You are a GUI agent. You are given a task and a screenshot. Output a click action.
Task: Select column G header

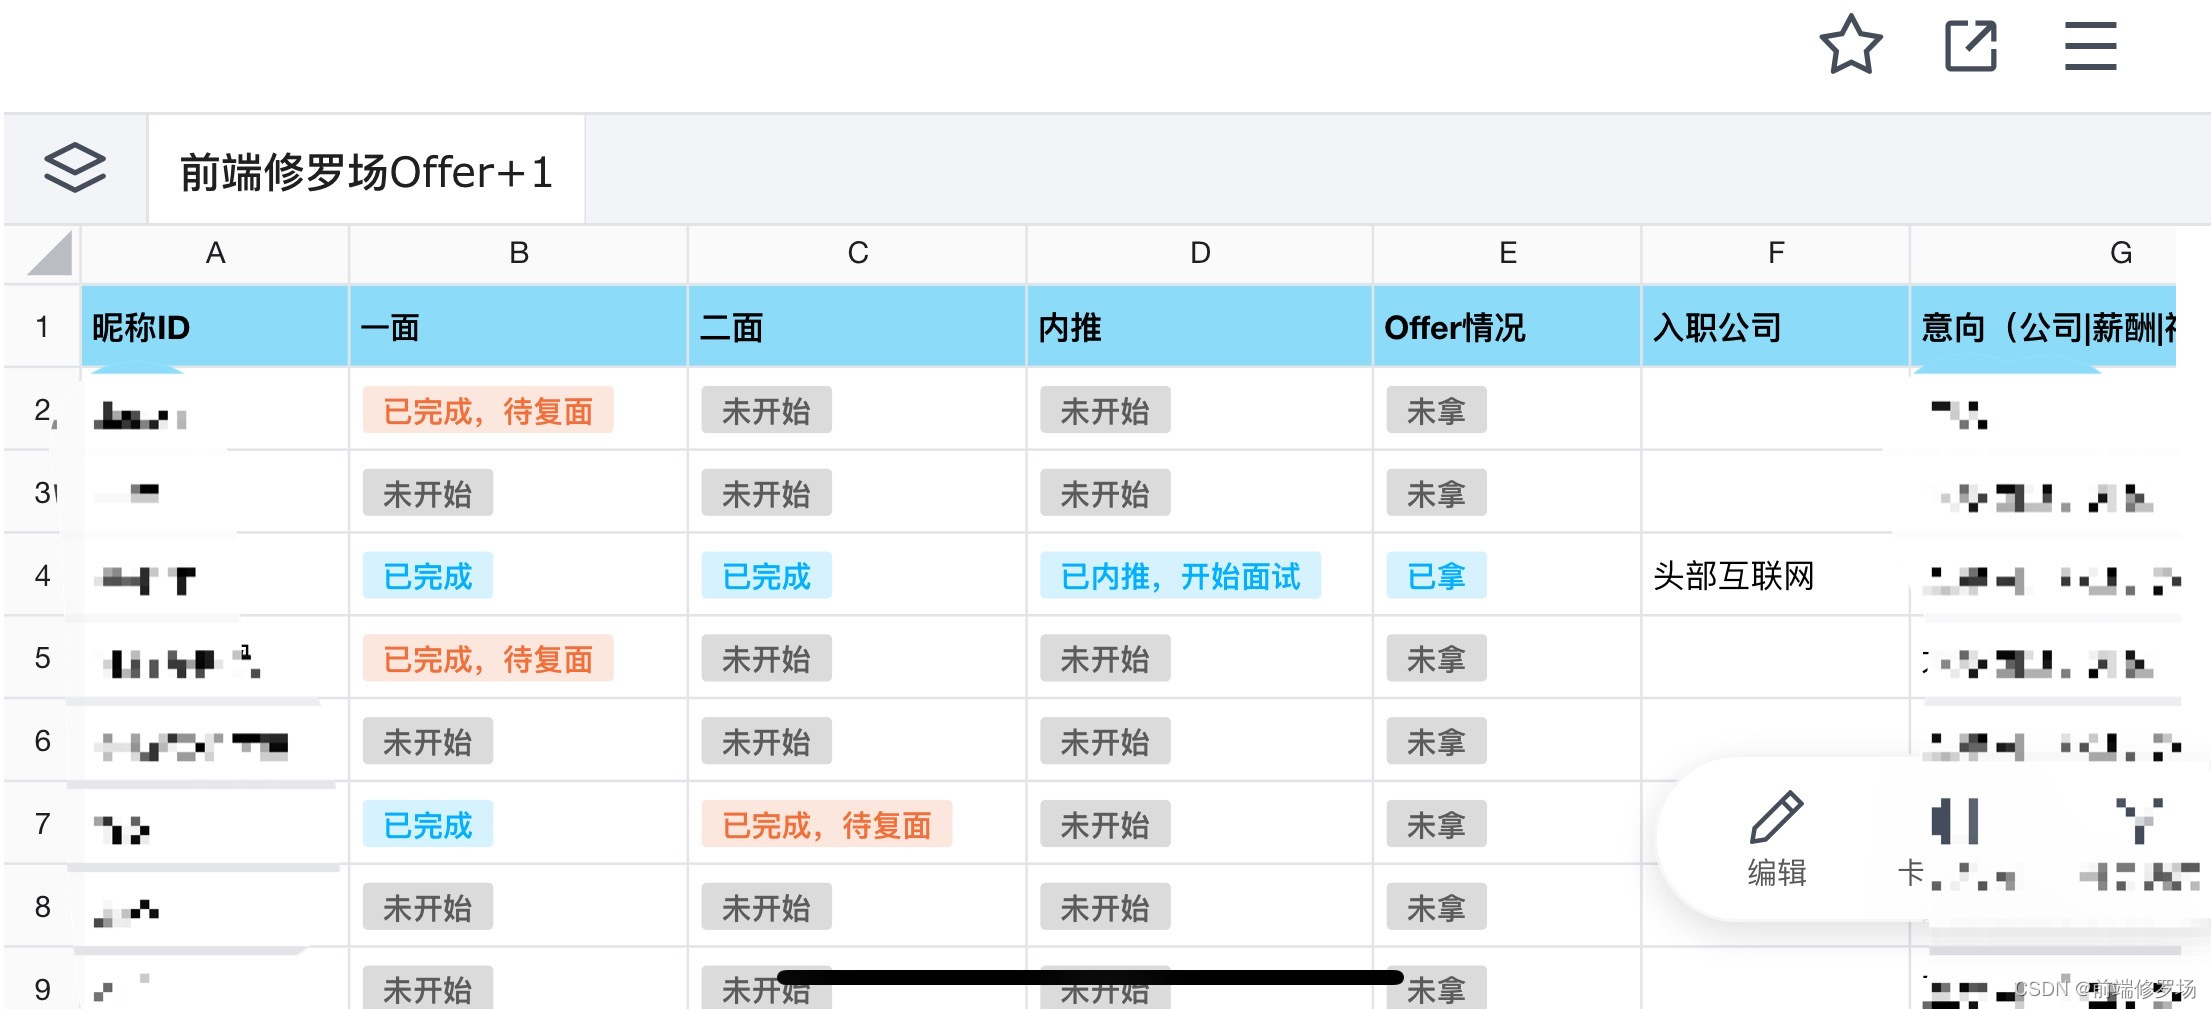tap(2043, 253)
